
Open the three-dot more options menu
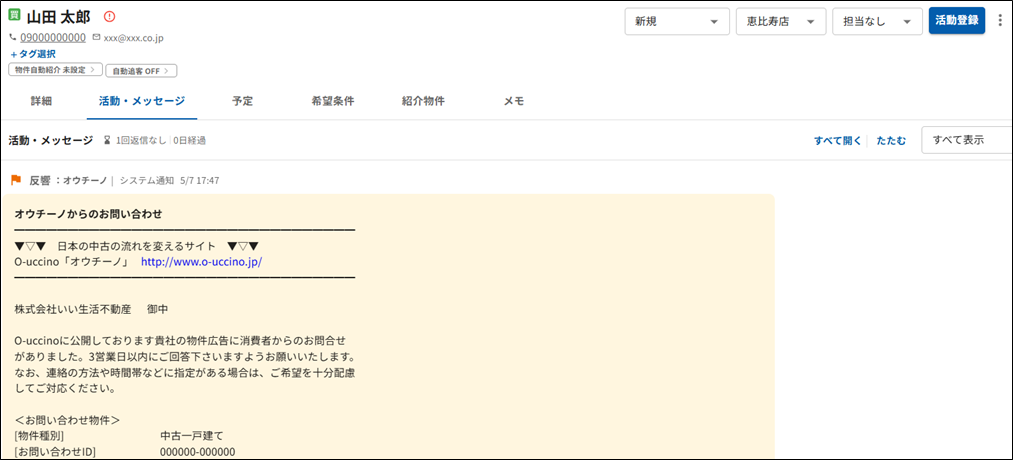(x=1000, y=20)
